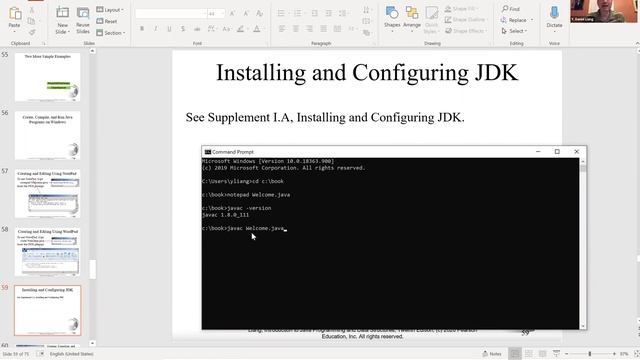
Task: Switch to Slide Sorter view
Action: coord(529,354)
